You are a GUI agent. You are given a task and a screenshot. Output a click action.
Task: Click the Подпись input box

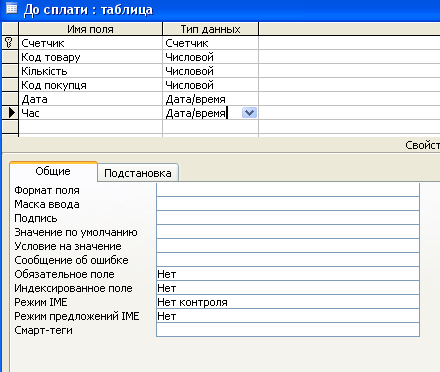[288, 218]
